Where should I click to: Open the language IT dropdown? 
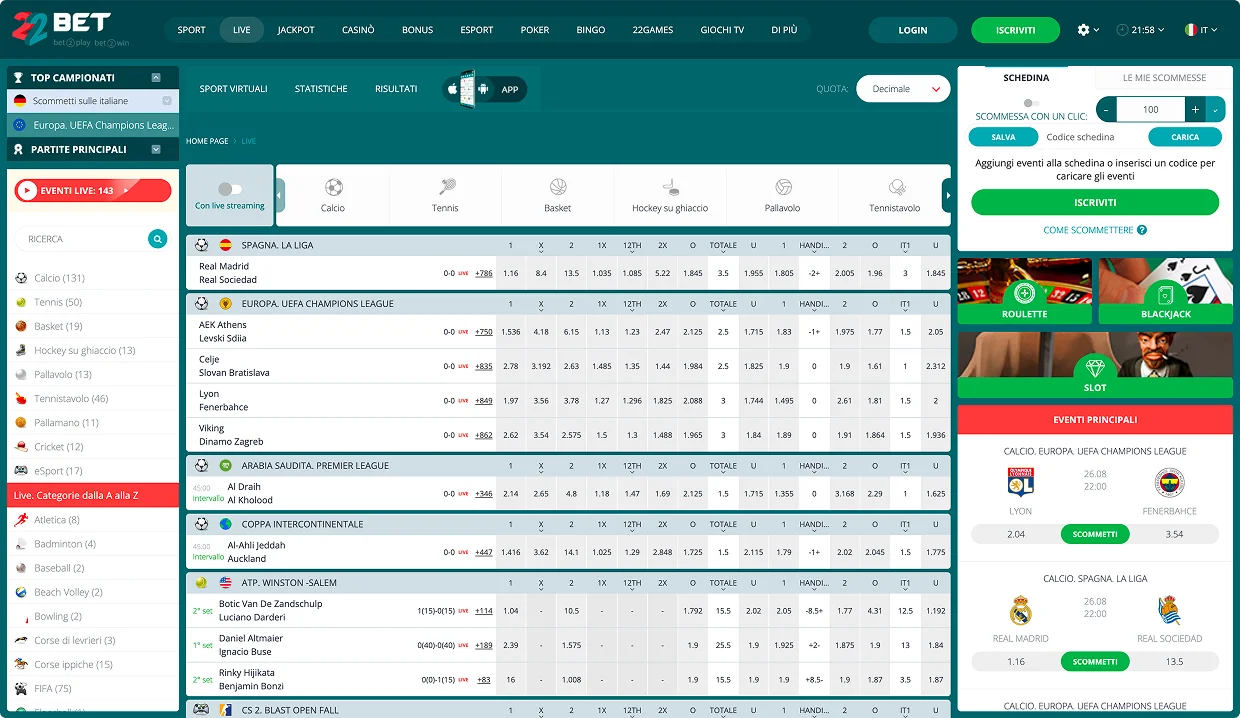1200,30
